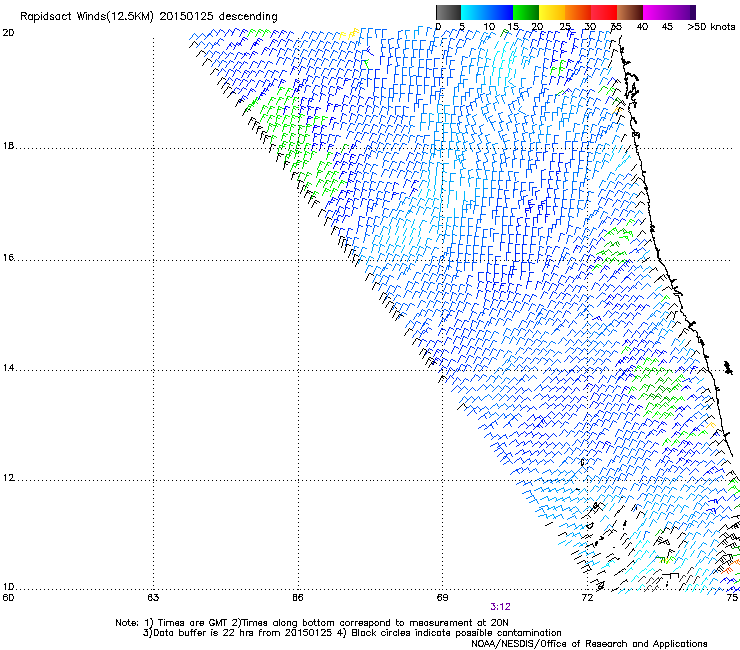
Task: Click the '35' label under the color bar
Action: (x=616, y=27)
